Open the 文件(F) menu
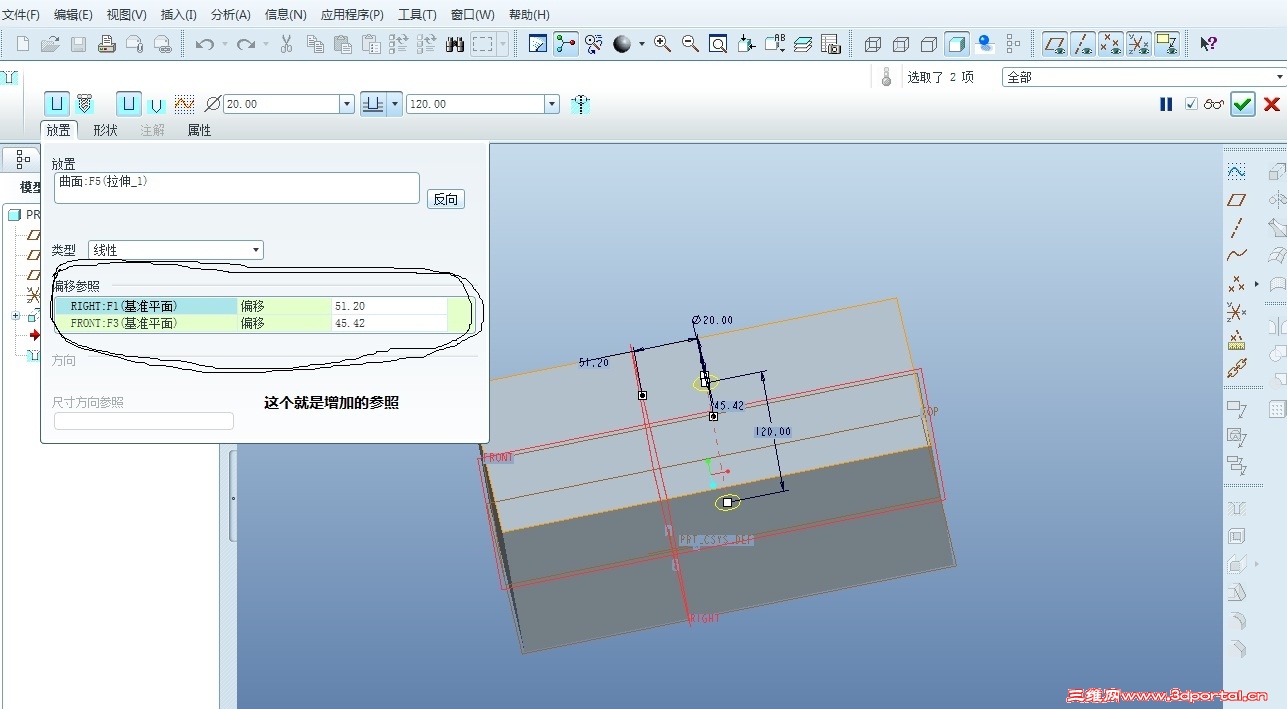 (21, 15)
